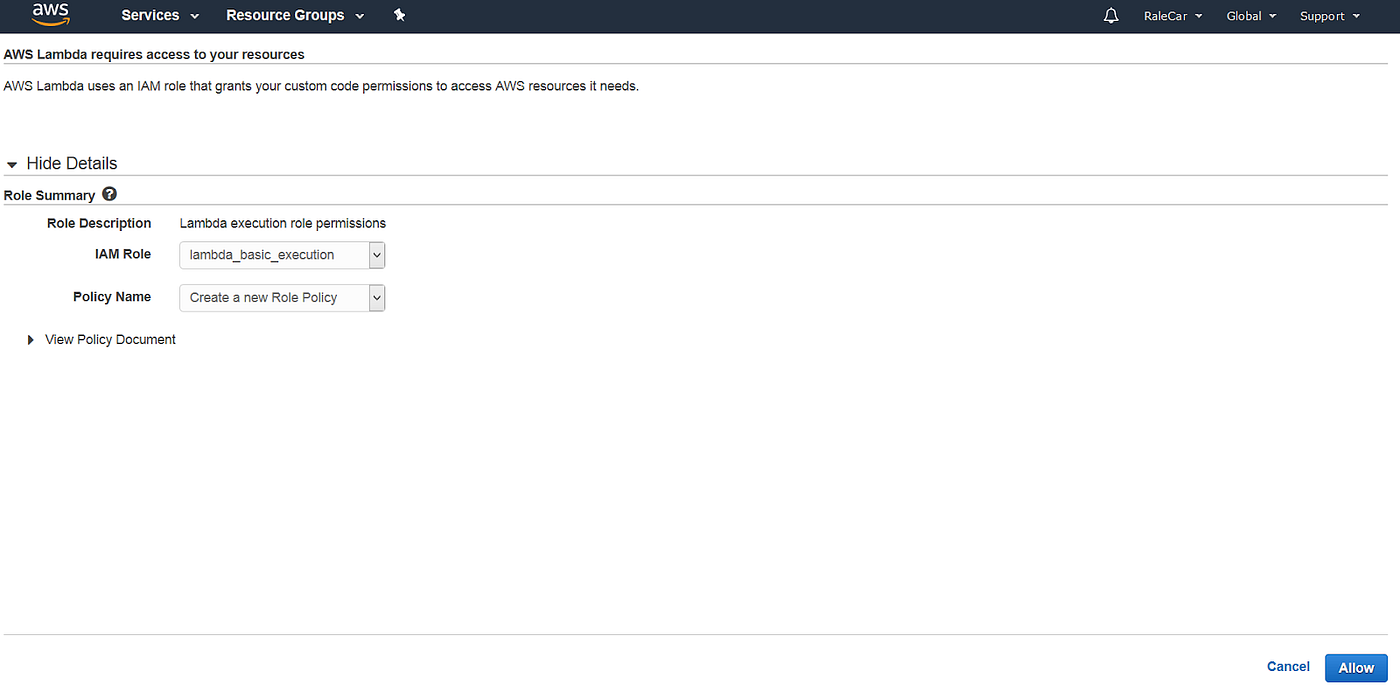Click 'Lambda execution role permissions' text
1400x698 pixels.
(283, 223)
